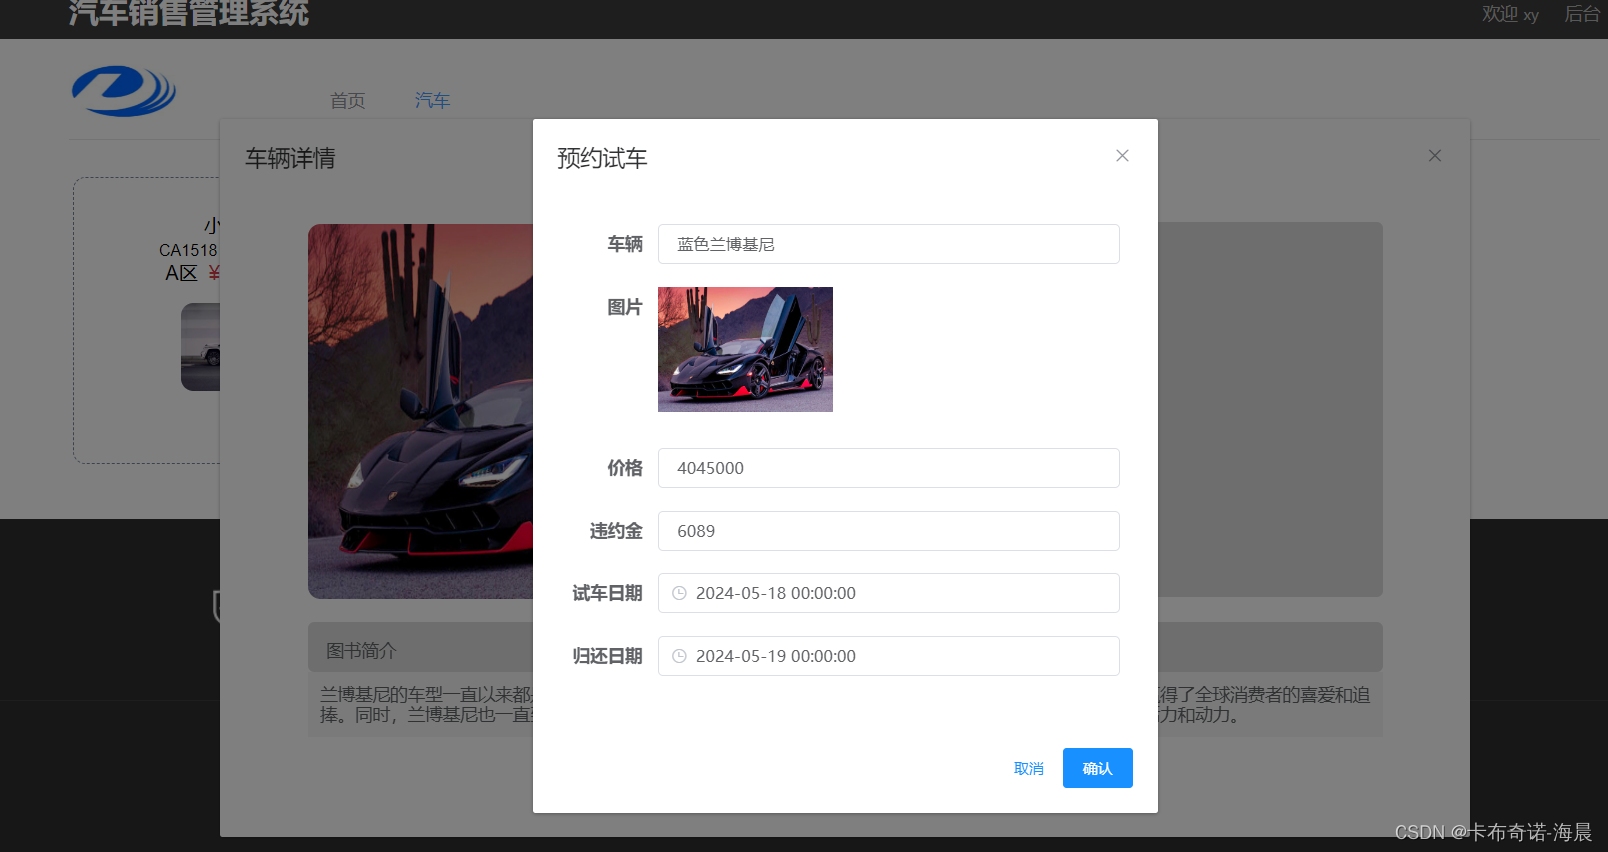This screenshot has height=852, width=1608.
Task: Click the 取消 button
Action: coord(1029,768)
